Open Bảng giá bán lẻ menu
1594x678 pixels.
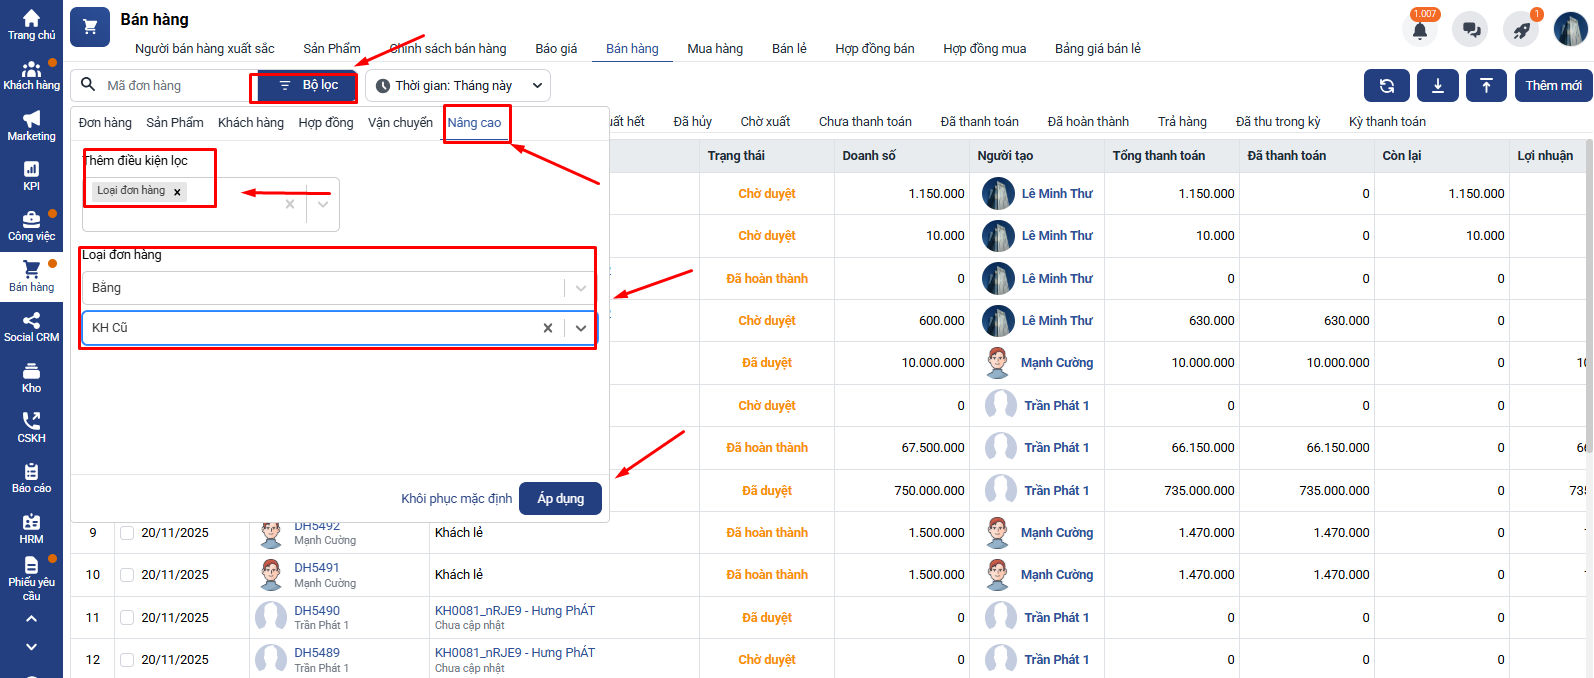click(1098, 49)
